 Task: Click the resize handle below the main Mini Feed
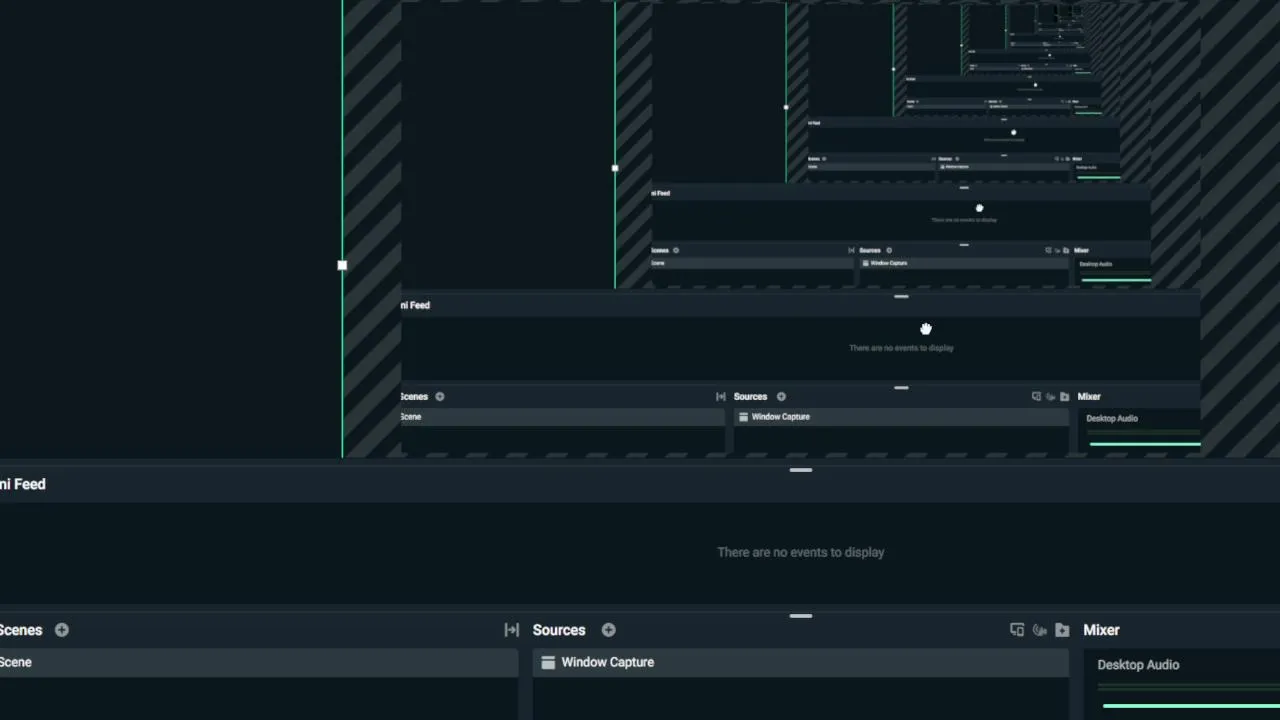point(801,616)
